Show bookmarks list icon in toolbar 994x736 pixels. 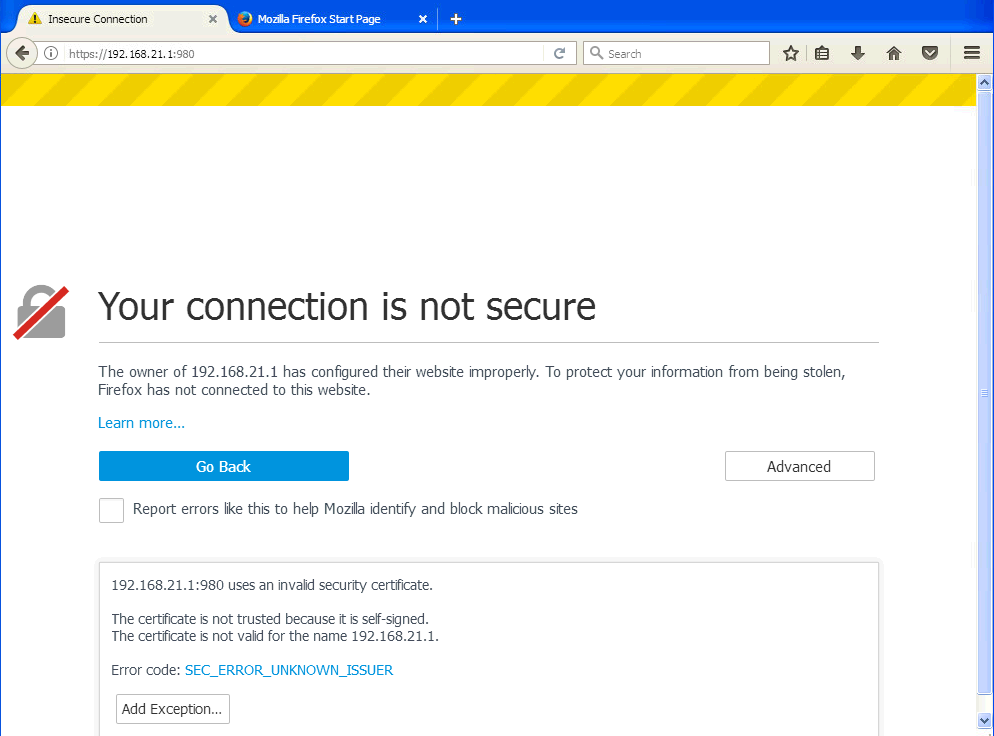pos(822,54)
